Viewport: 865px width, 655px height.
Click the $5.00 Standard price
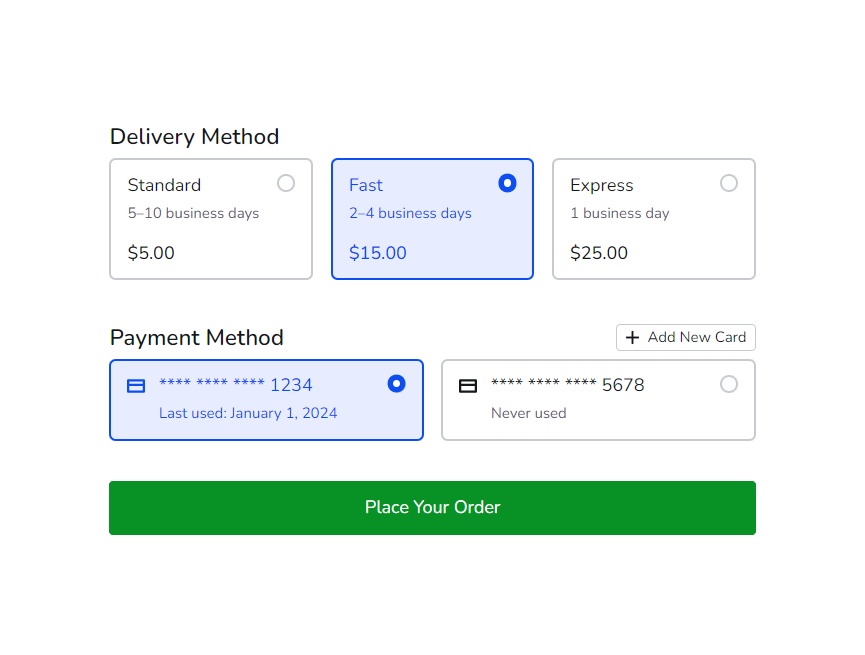151,253
